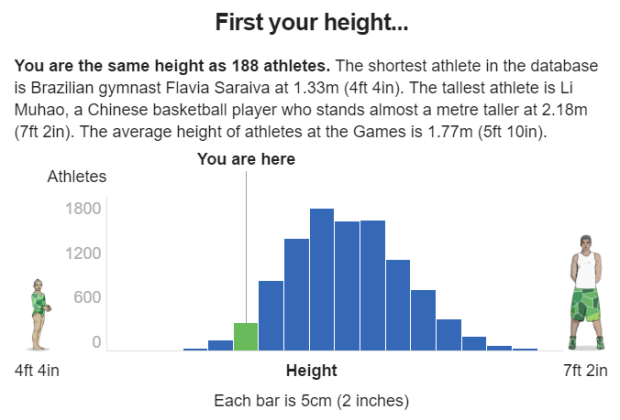620x420 pixels.
Task: Select the green highlighted histogram bar
Action: 246,336
